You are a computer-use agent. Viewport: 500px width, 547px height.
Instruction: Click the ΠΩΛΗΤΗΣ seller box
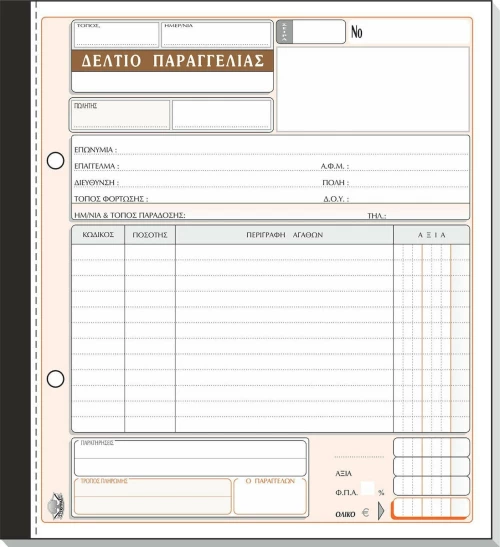click(120, 115)
